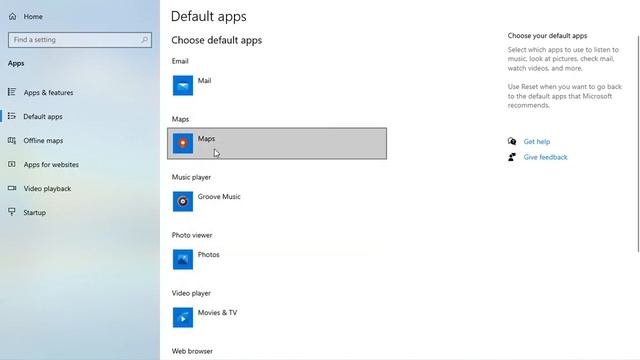Image resolution: width=640 pixels, height=360 pixels.
Task: Click the Photo viewer category label
Action: click(192, 235)
